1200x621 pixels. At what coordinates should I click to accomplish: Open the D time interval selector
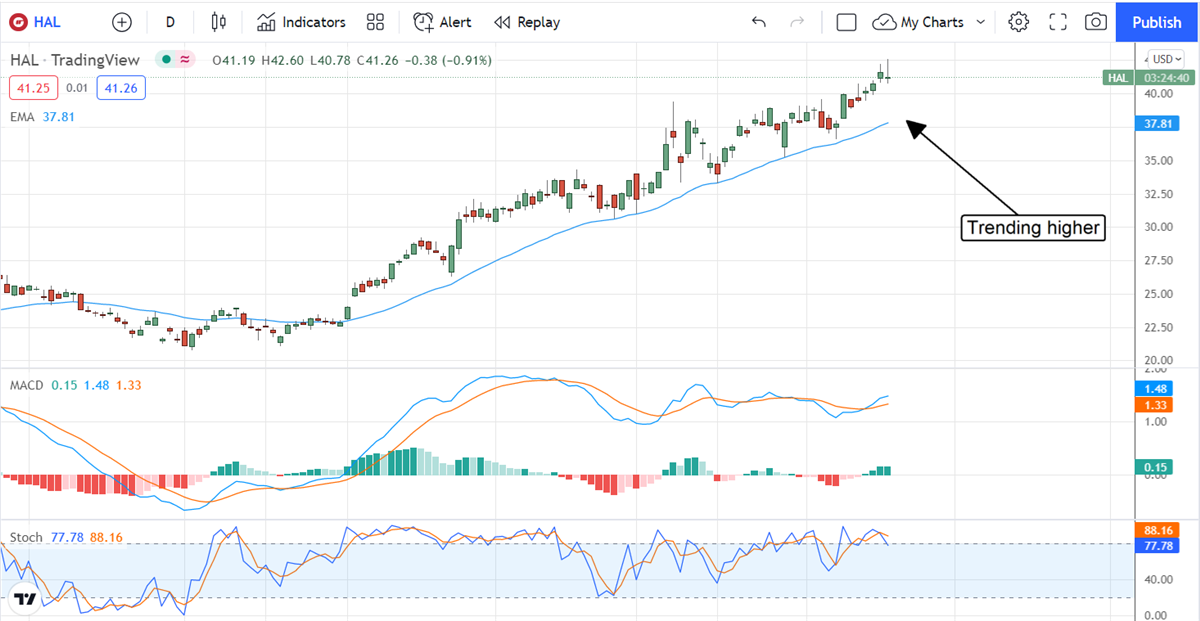point(170,22)
